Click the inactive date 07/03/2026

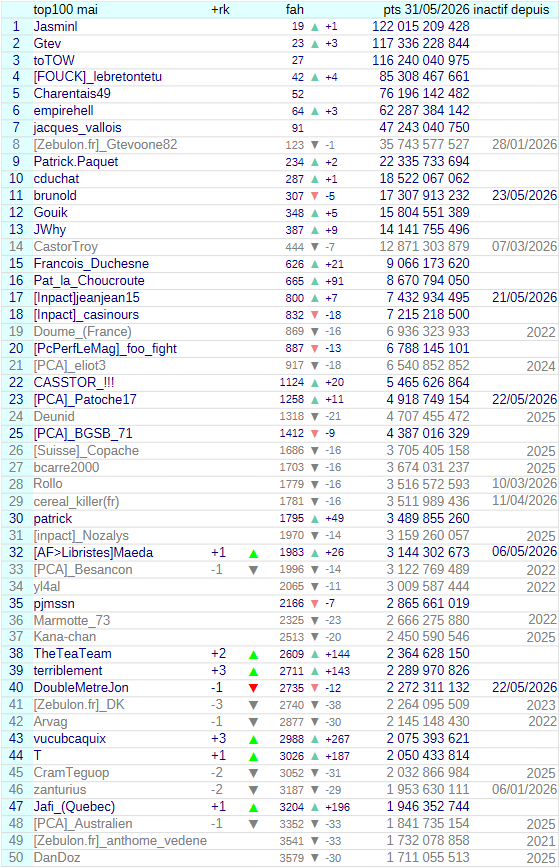pos(524,246)
